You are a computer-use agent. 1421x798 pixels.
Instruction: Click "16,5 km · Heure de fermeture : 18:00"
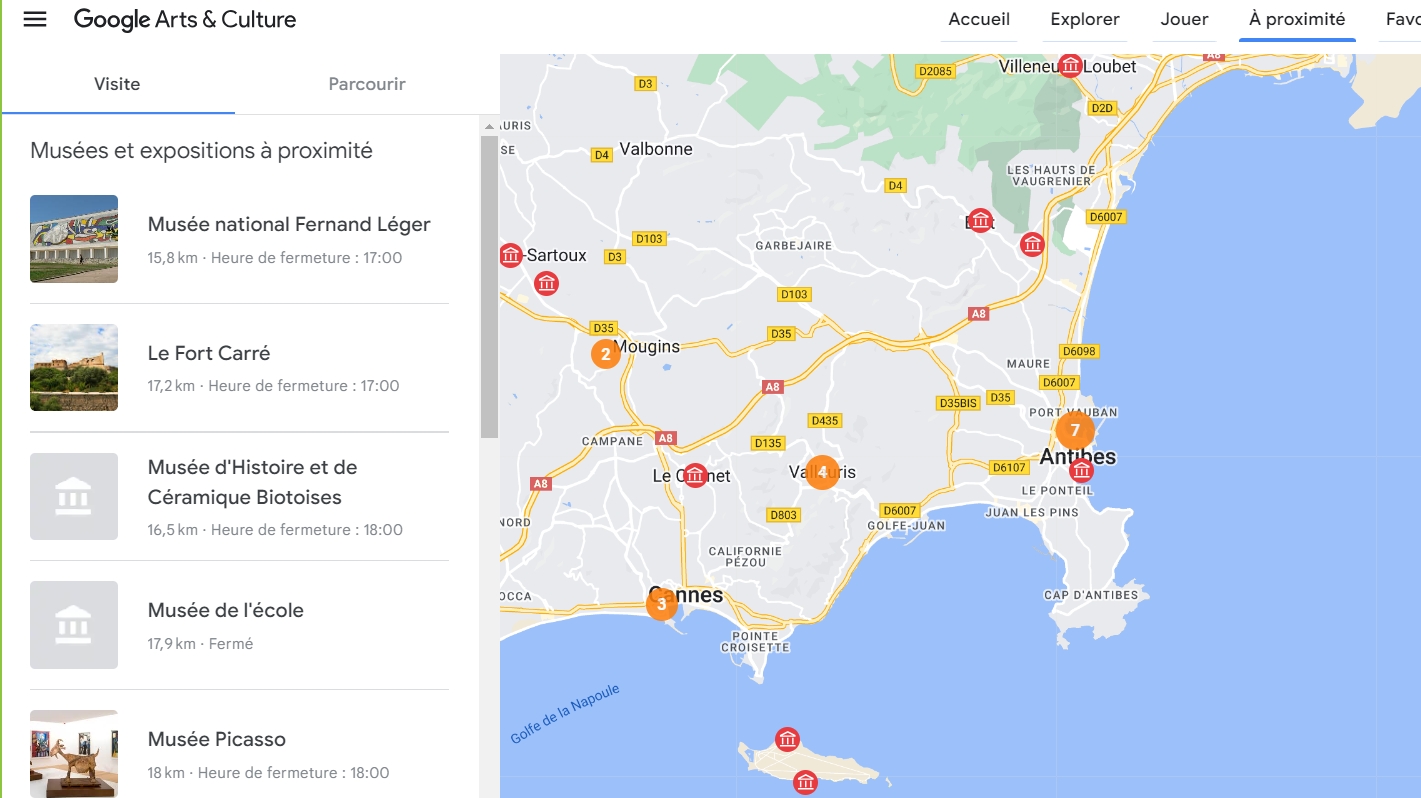pyautogui.click(x=275, y=530)
